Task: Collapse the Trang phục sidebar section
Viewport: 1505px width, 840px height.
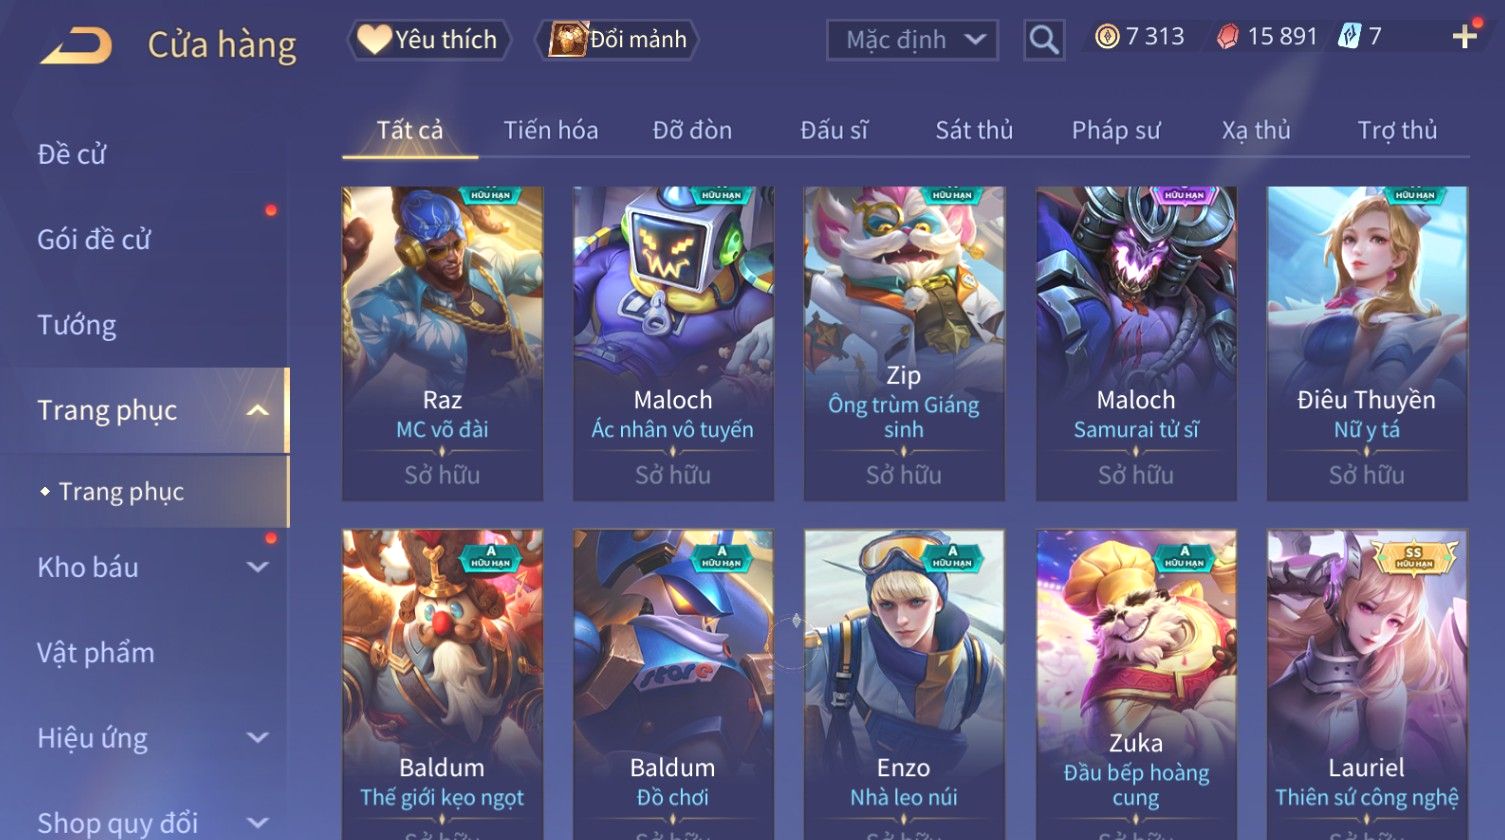Action: (x=257, y=411)
